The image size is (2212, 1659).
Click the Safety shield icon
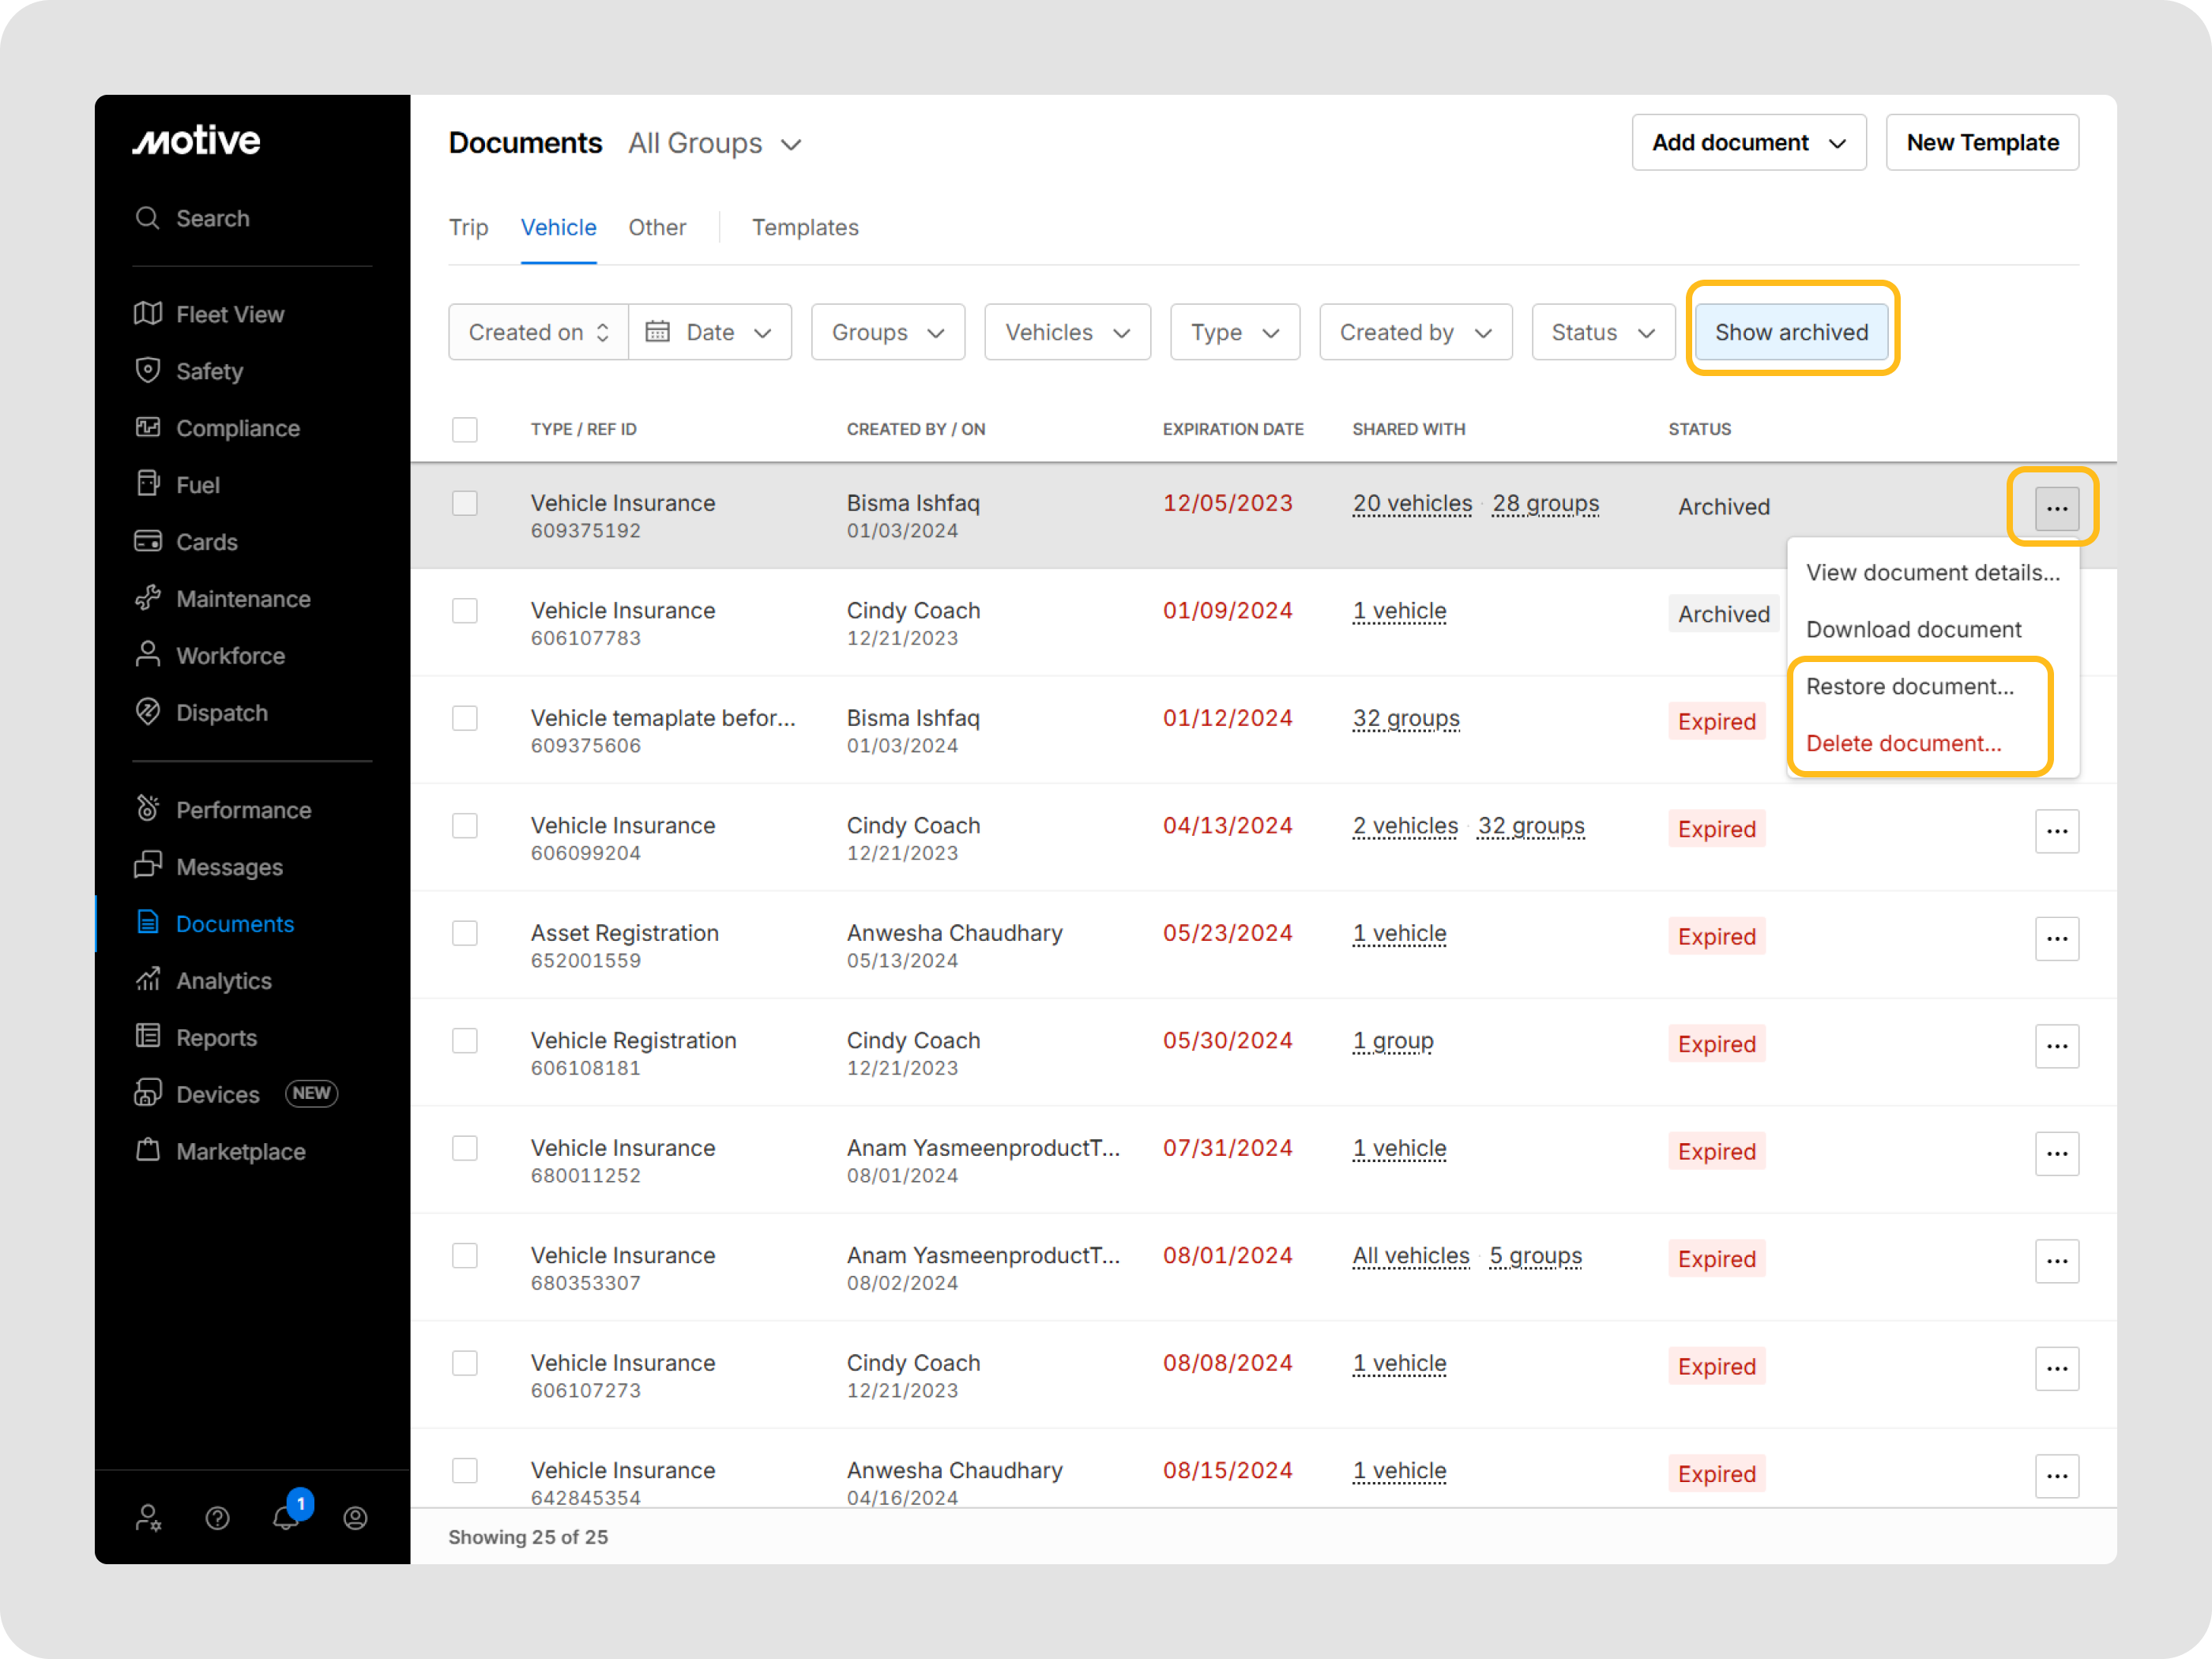148,371
